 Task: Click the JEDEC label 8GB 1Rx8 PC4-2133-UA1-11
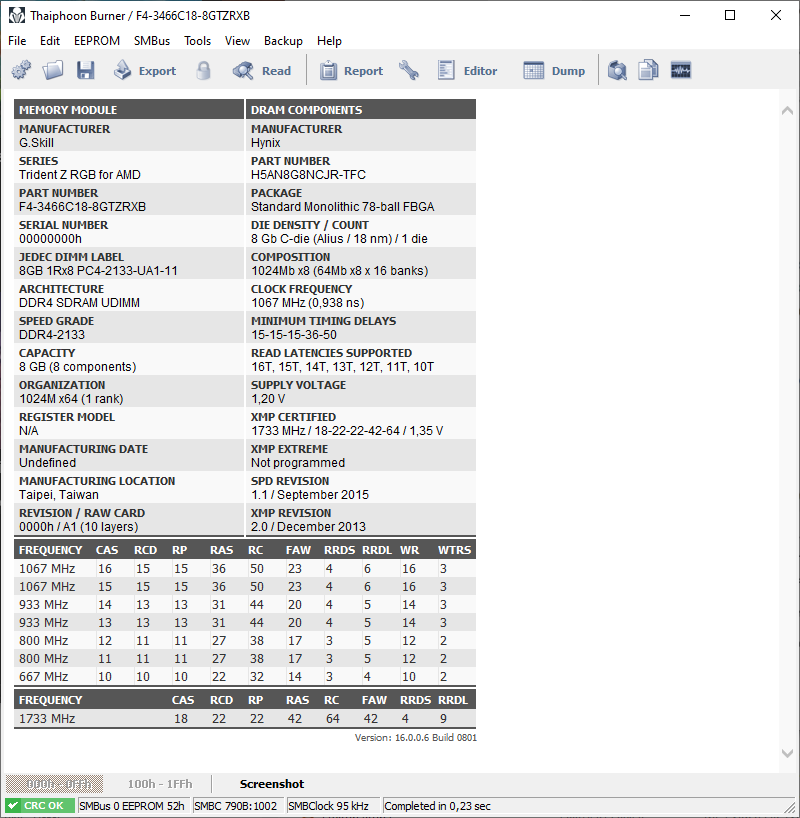coord(98,271)
